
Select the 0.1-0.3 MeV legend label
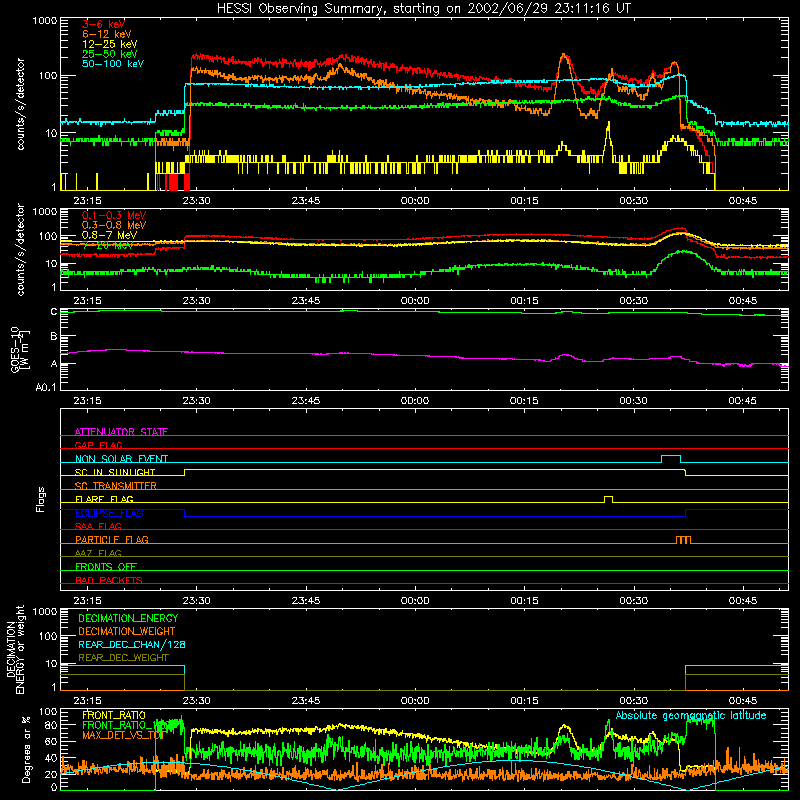pyautogui.click(x=114, y=215)
